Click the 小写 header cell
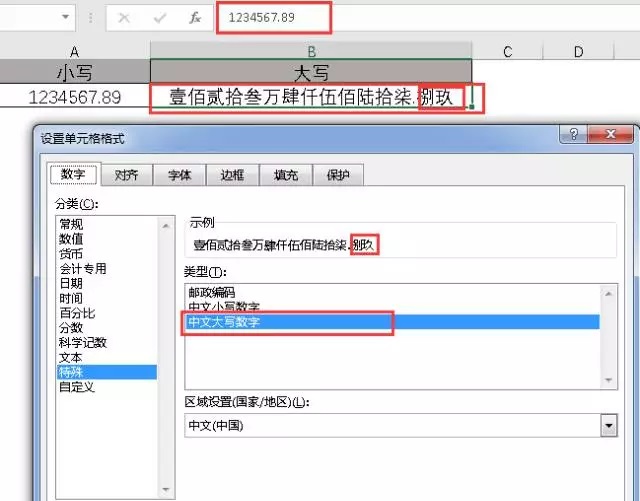Screen dimensions: 640x501 [x=74, y=72]
